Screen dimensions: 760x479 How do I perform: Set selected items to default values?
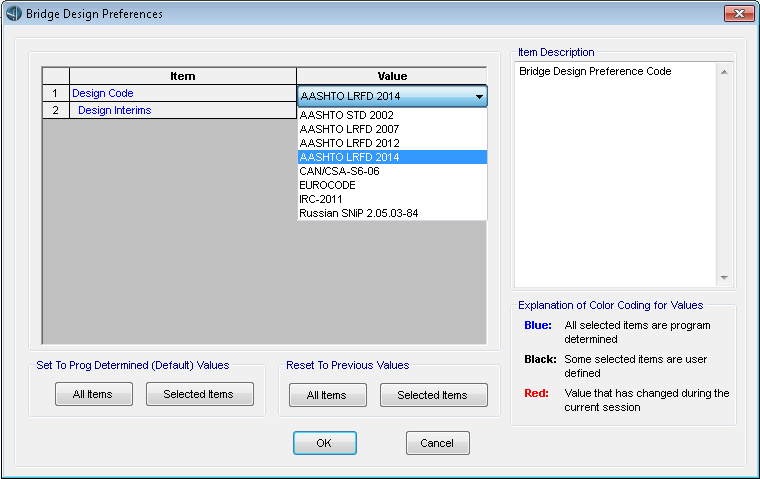click(200, 394)
